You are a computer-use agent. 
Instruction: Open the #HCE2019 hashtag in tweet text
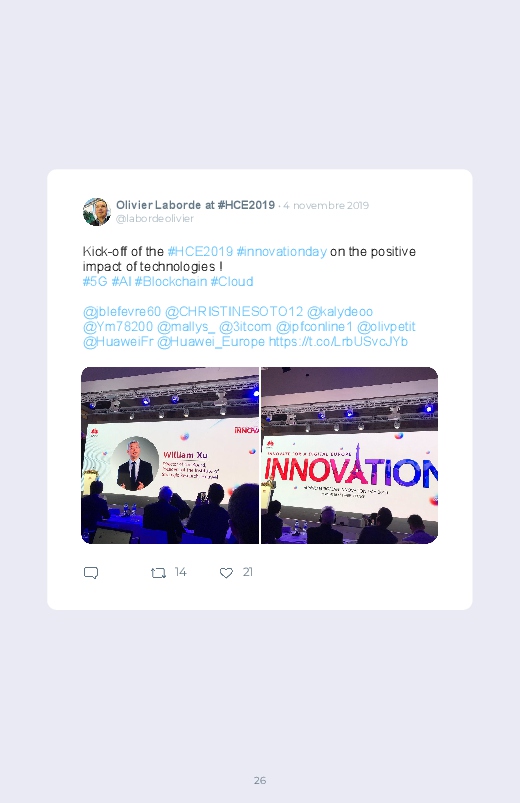[x=200, y=251]
